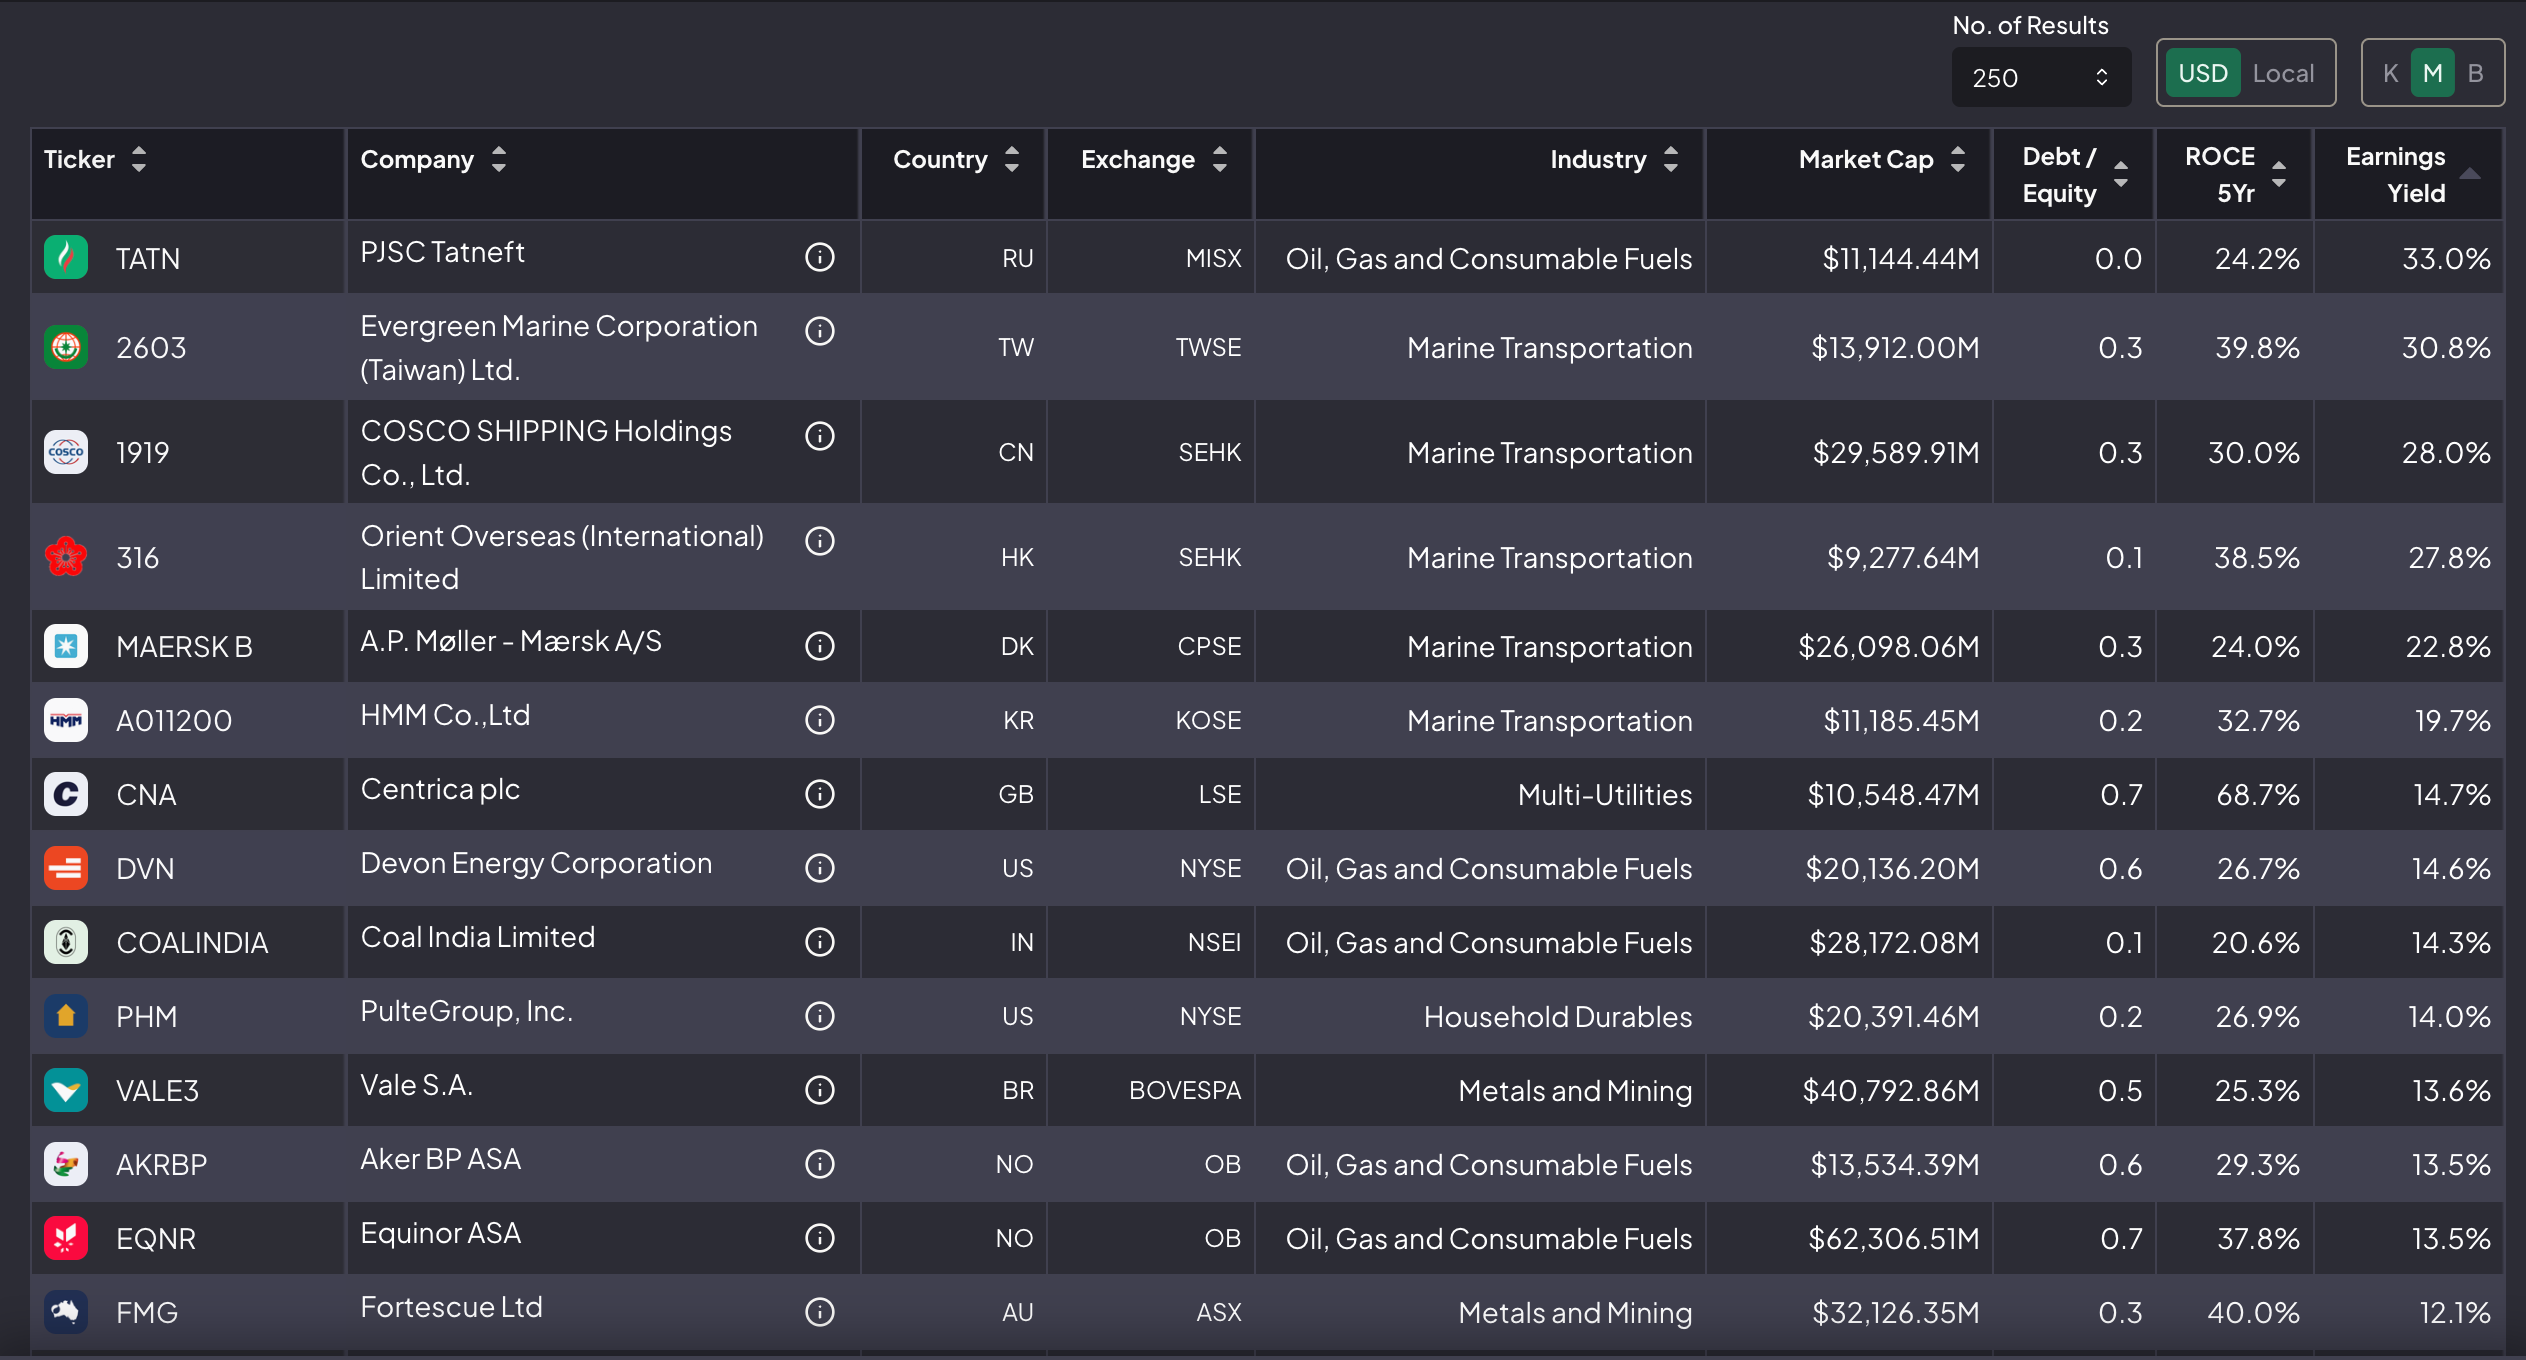The height and width of the screenshot is (1360, 2526).
Task: Click earnings yield 33.0% for Tatneft
Action: point(2446,259)
